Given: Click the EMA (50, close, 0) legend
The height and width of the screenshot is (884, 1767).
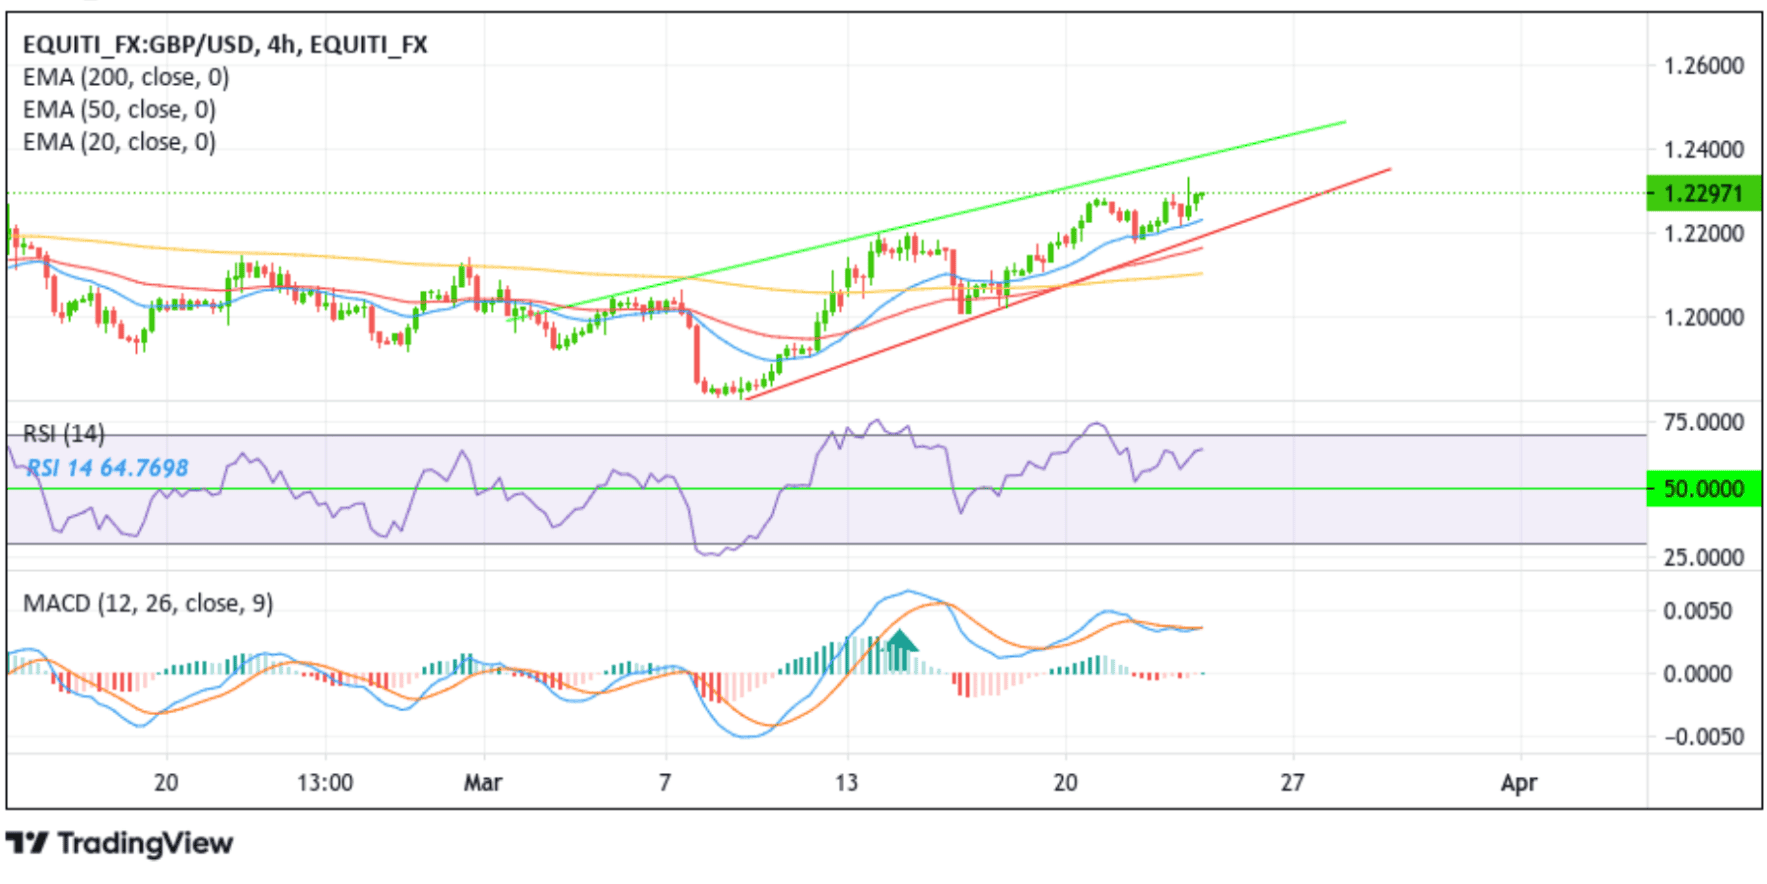Looking at the screenshot, I should point(119,109).
